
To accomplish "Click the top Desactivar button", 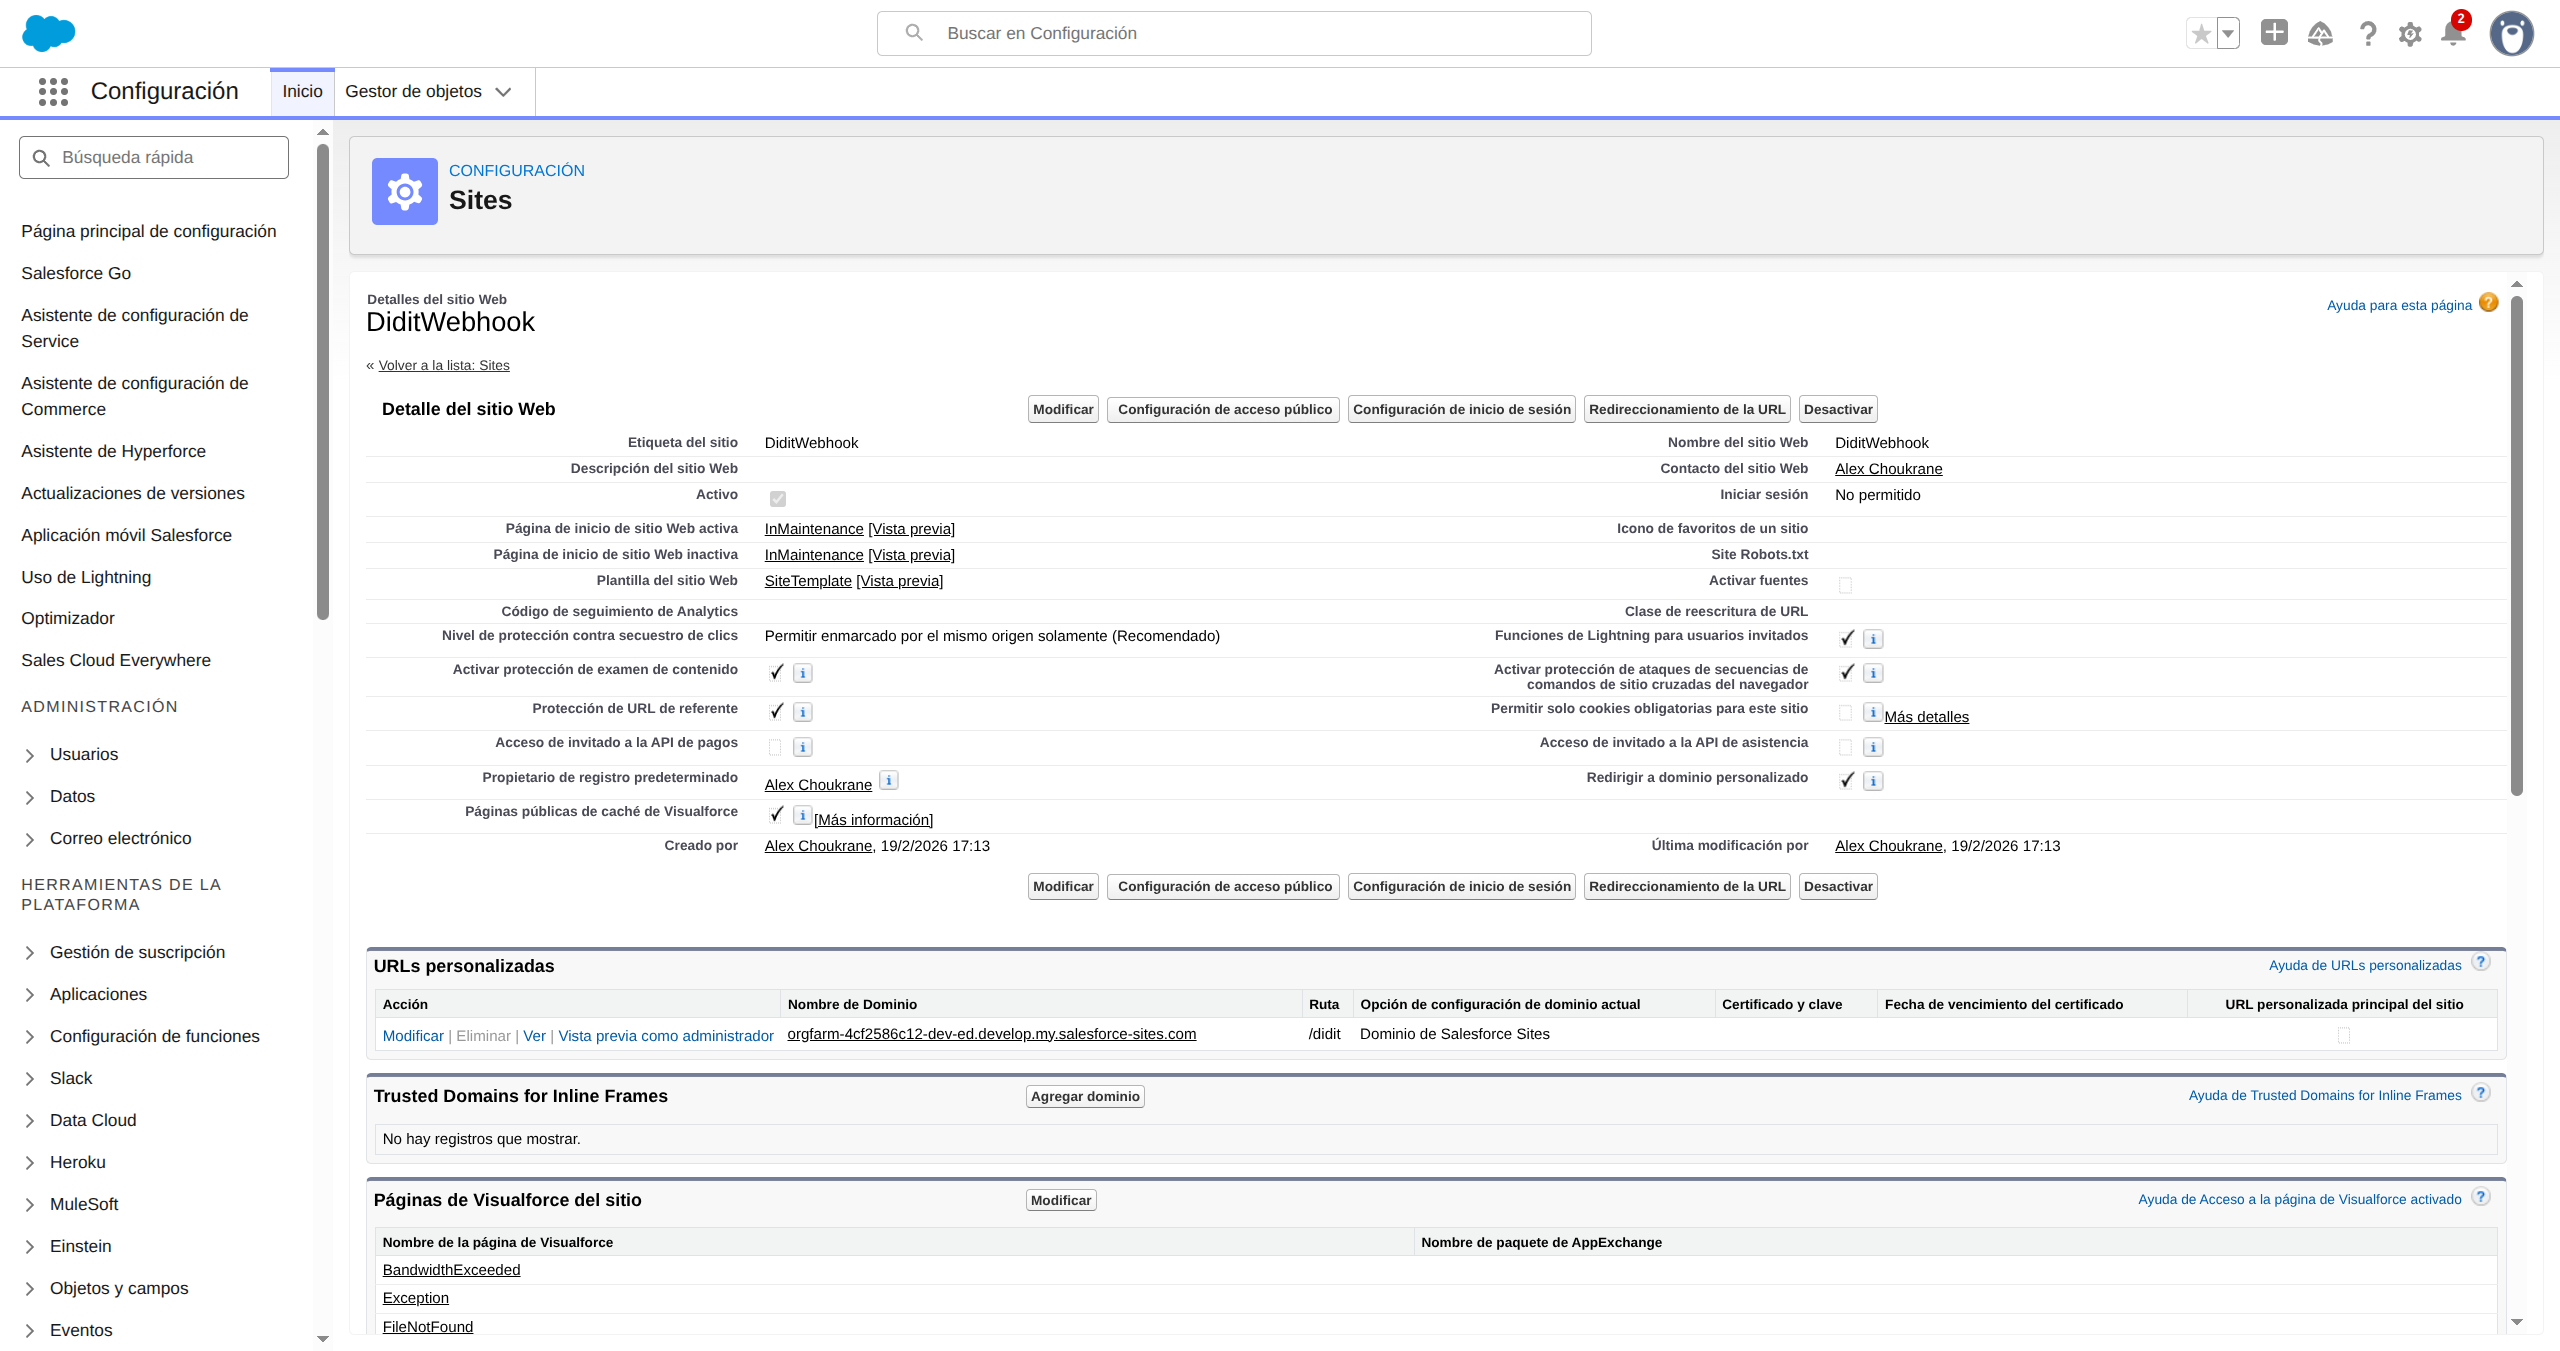I will point(1837,409).
